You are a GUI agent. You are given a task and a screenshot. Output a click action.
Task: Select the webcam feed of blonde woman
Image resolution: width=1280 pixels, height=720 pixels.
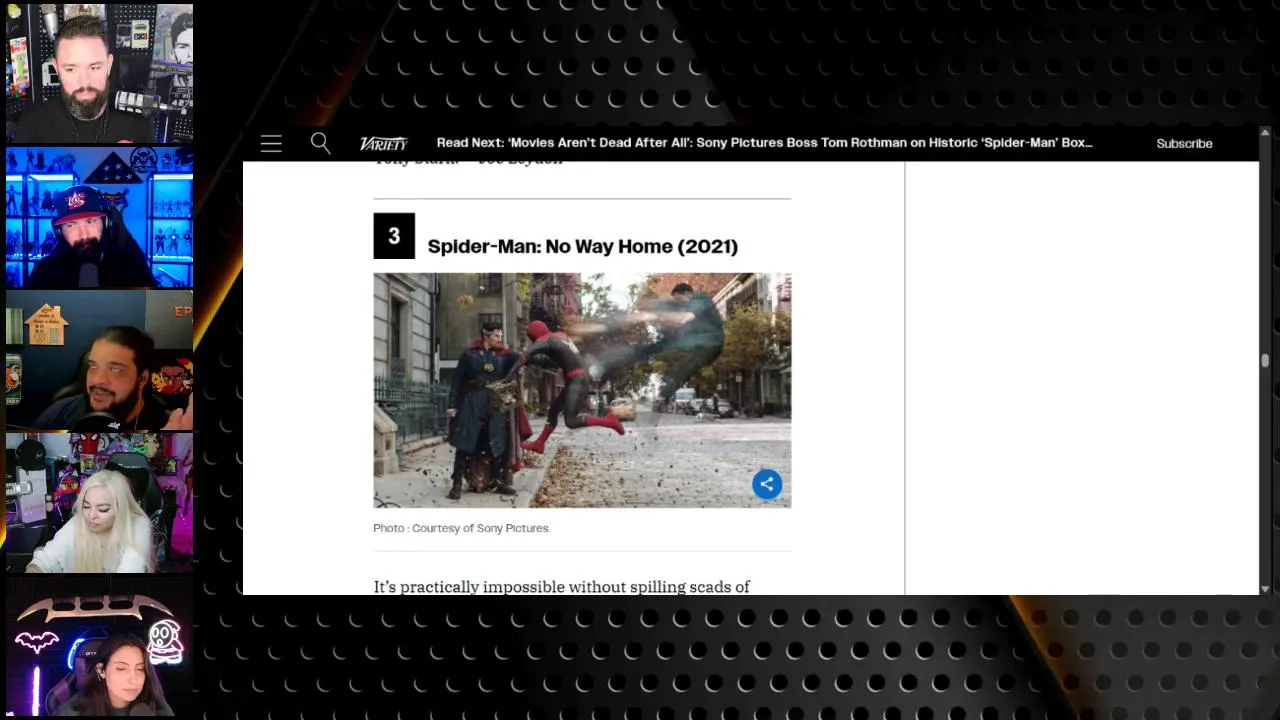[100, 503]
